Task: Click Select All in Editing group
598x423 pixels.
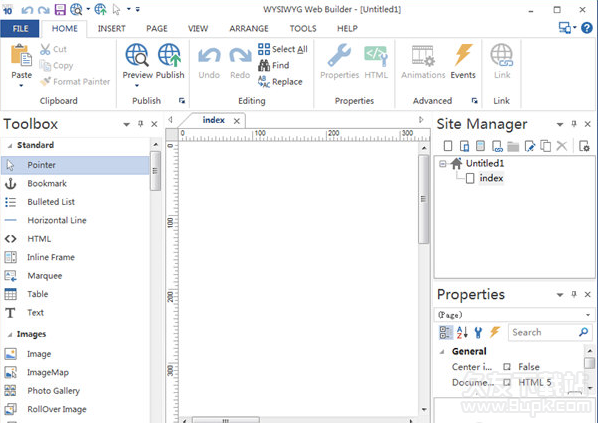Action: (283, 49)
